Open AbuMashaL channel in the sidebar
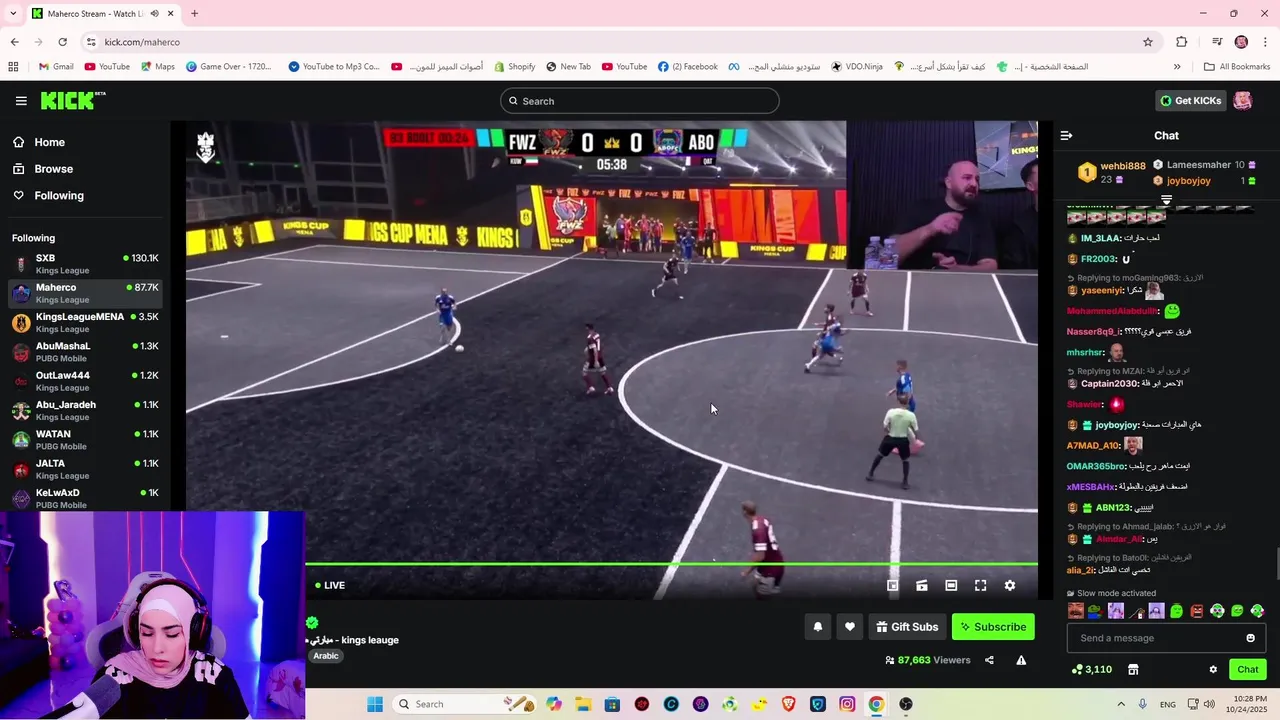 [x=85, y=352]
